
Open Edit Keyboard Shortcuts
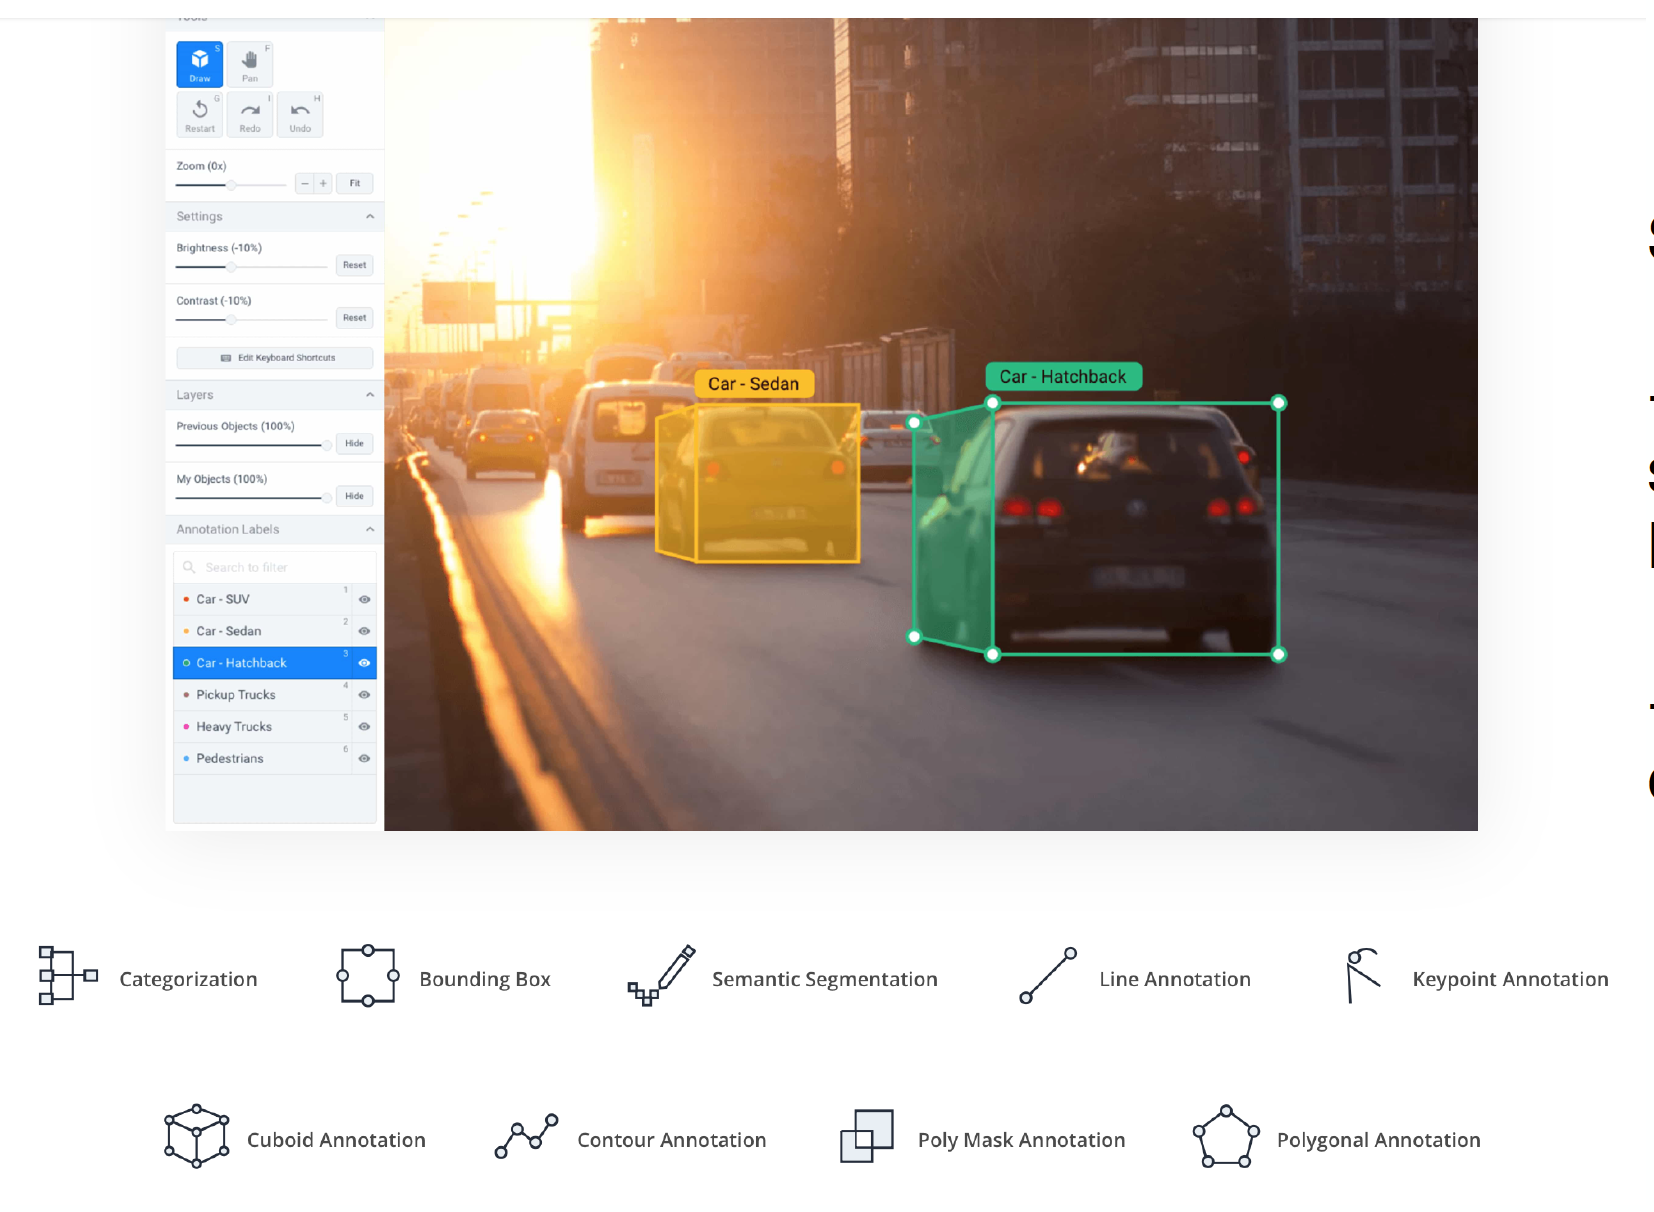pos(275,358)
